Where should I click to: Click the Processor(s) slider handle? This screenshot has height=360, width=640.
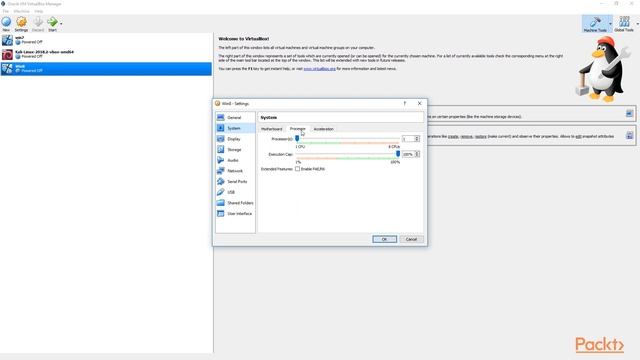pyautogui.click(x=297, y=139)
